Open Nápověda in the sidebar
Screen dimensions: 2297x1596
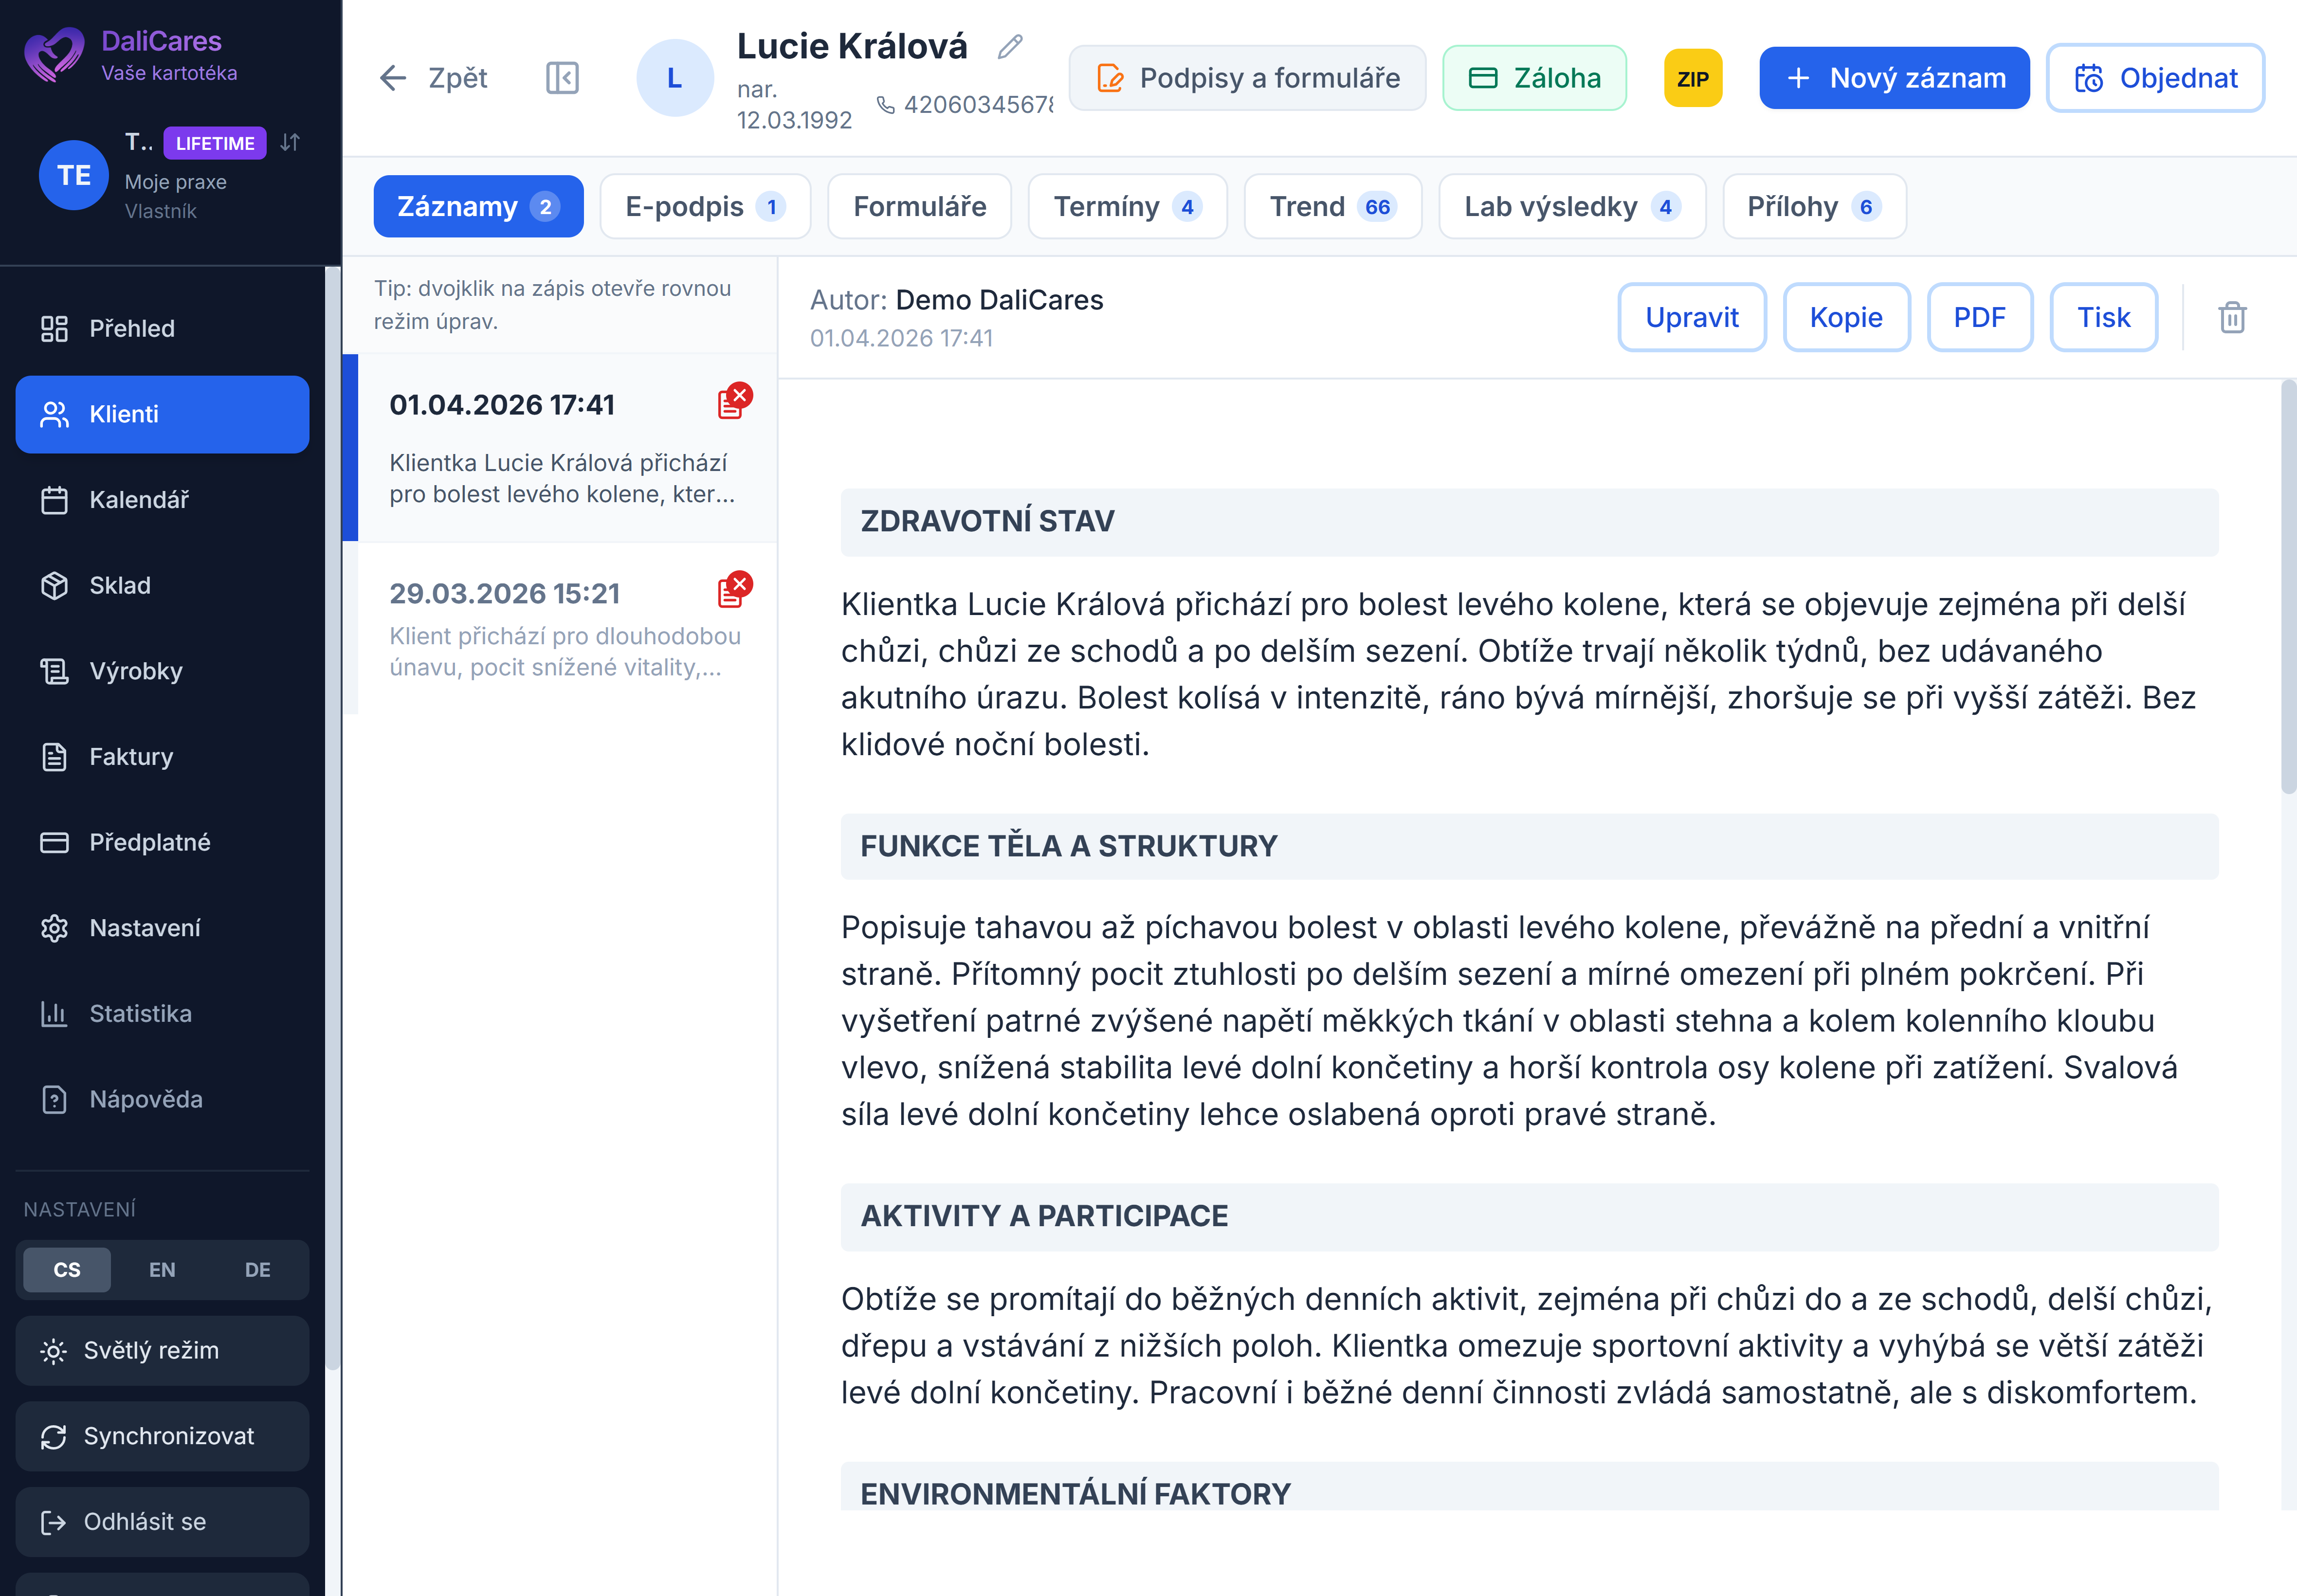(x=162, y=1100)
